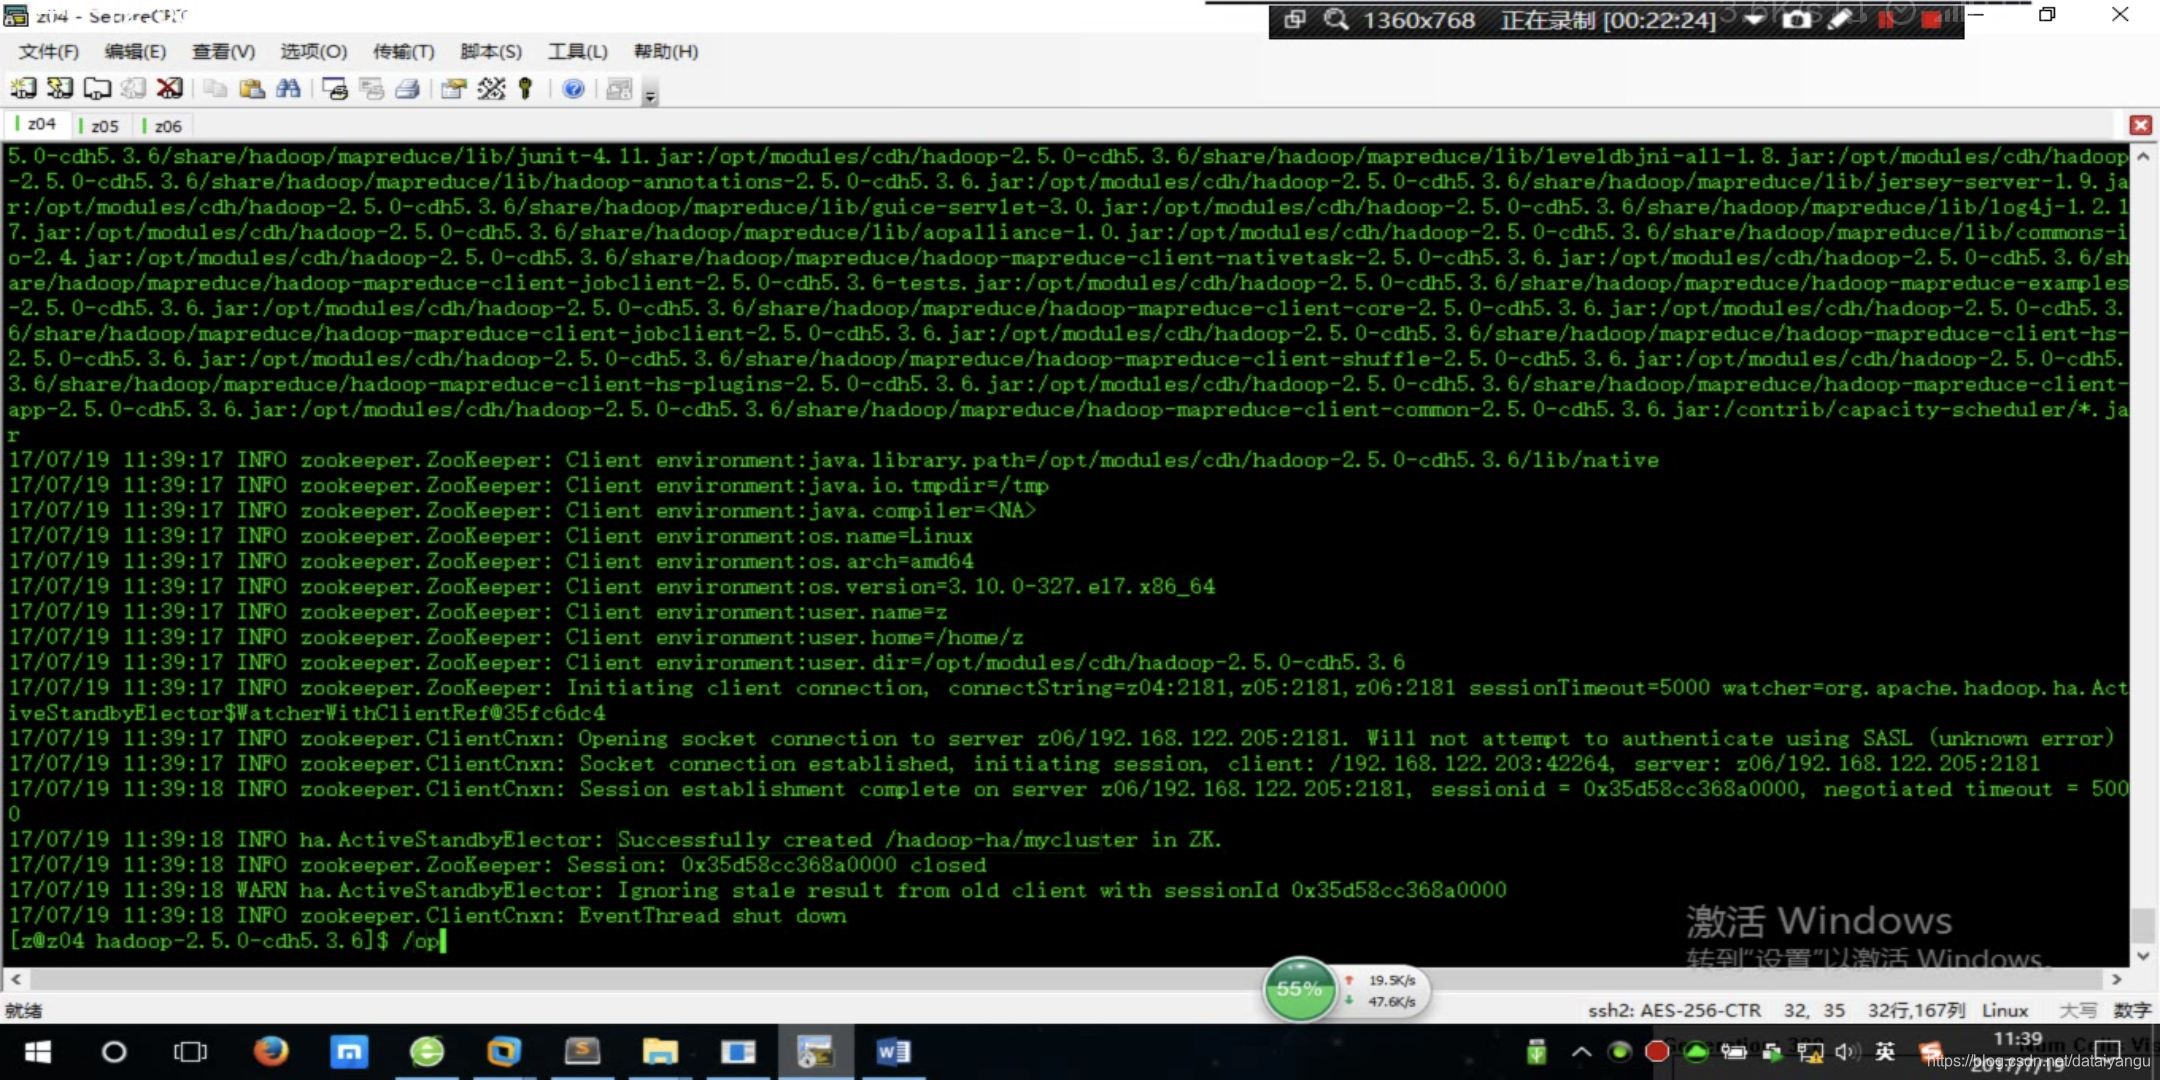Click the recorder window-switch icon

pos(1294,19)
